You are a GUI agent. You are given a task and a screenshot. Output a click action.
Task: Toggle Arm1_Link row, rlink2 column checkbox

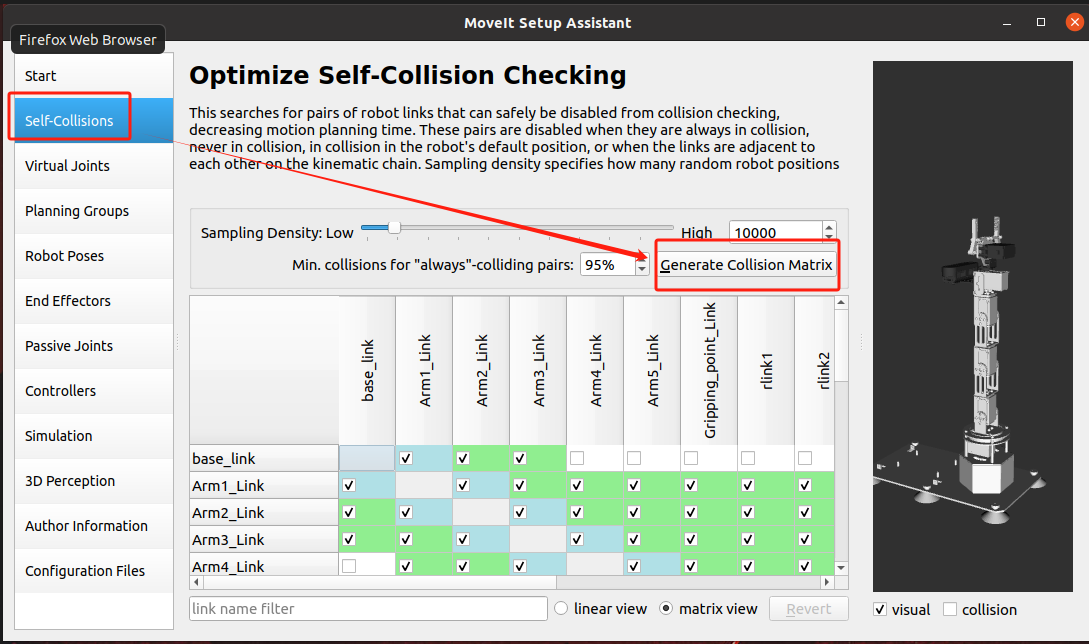coord(805,486)
